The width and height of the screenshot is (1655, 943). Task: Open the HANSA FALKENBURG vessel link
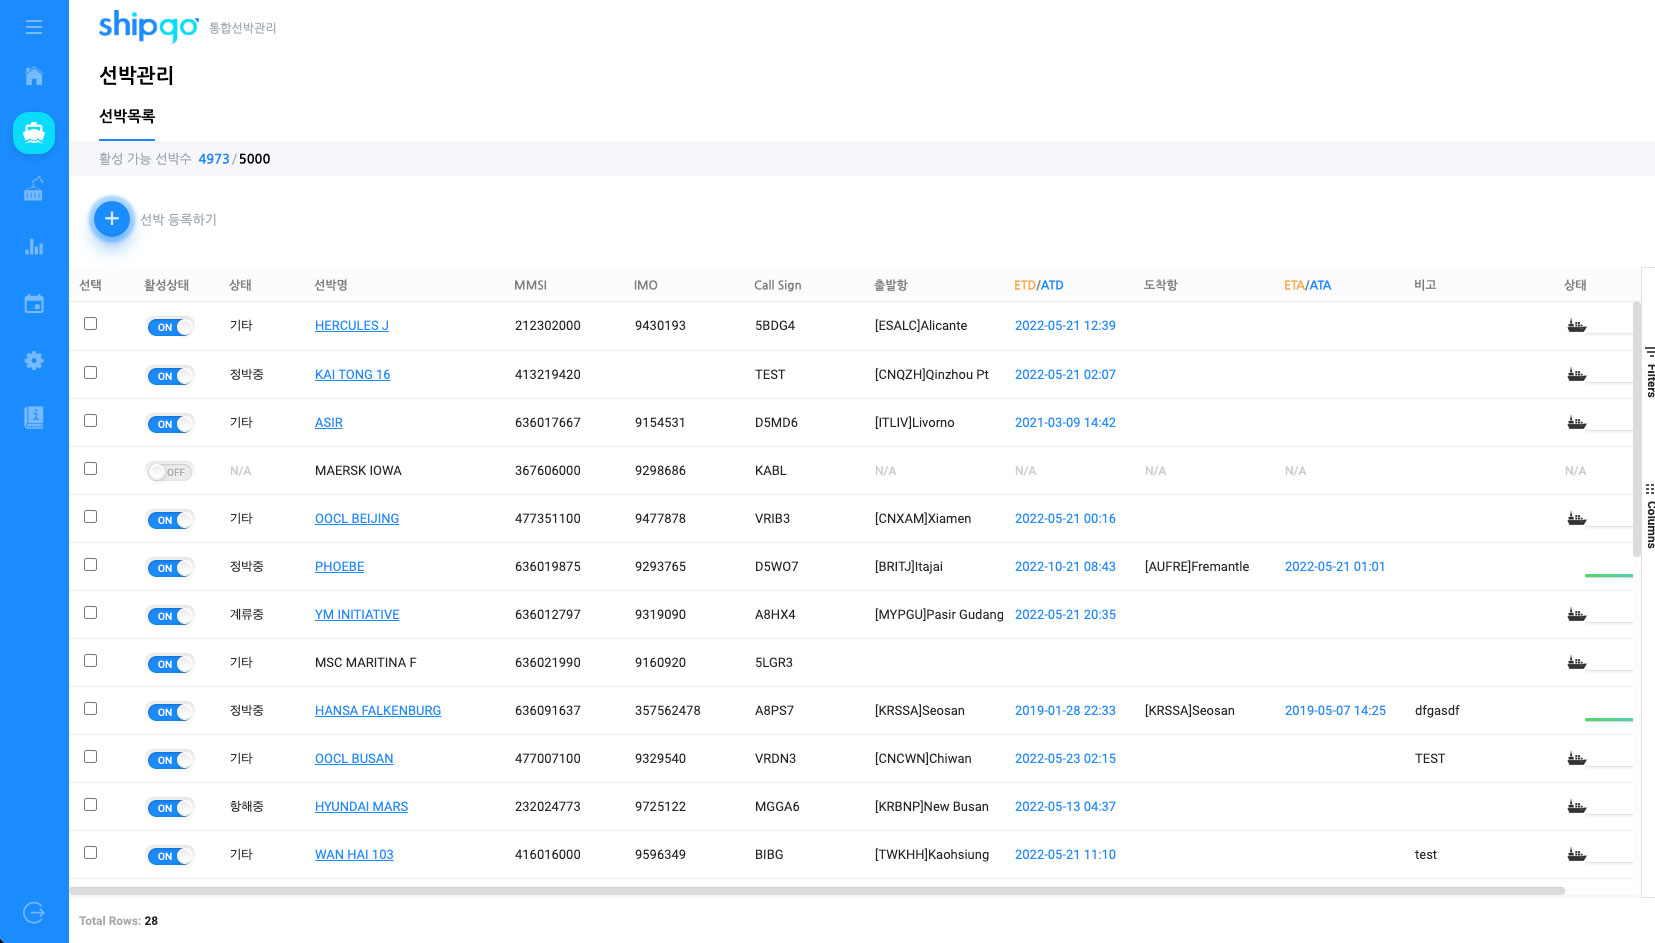pyautogui.click(x=377, y=711)
